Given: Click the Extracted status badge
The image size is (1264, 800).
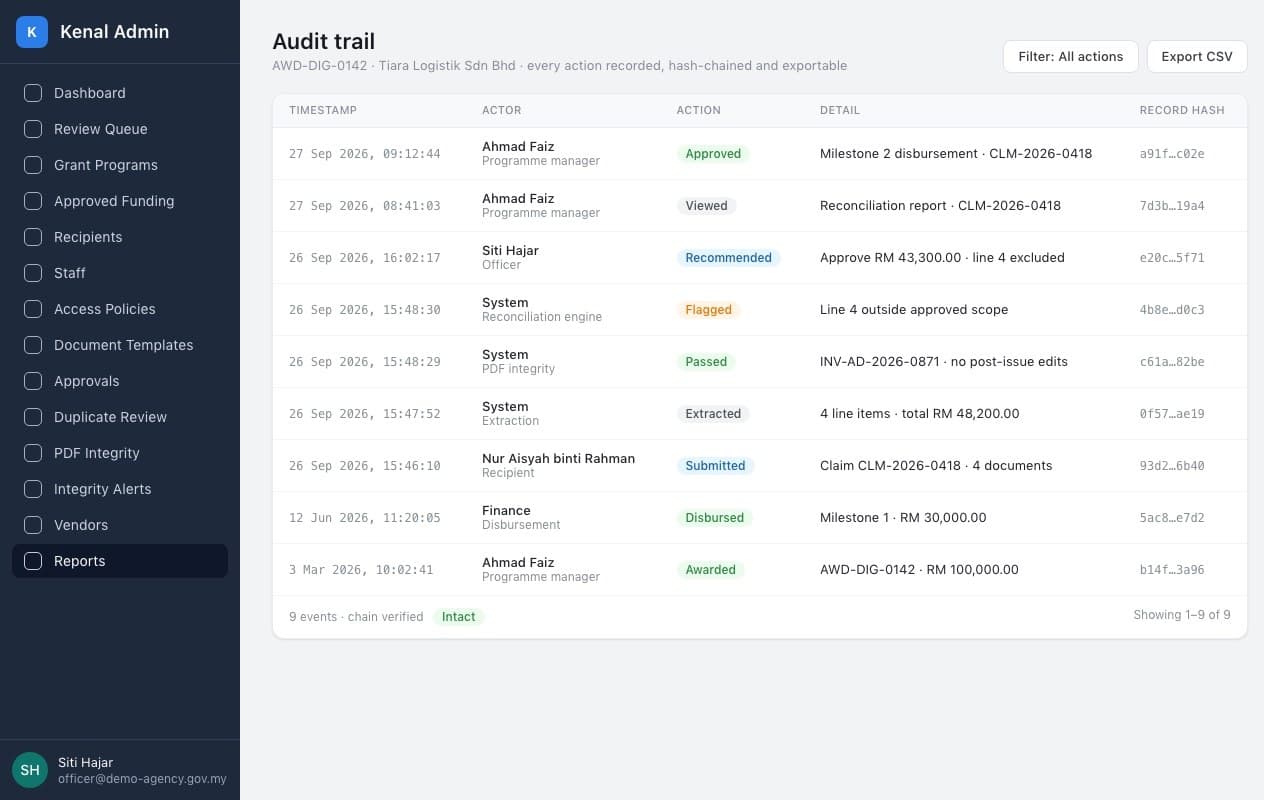Looking at the screenshot, I should tap(713, 414).
